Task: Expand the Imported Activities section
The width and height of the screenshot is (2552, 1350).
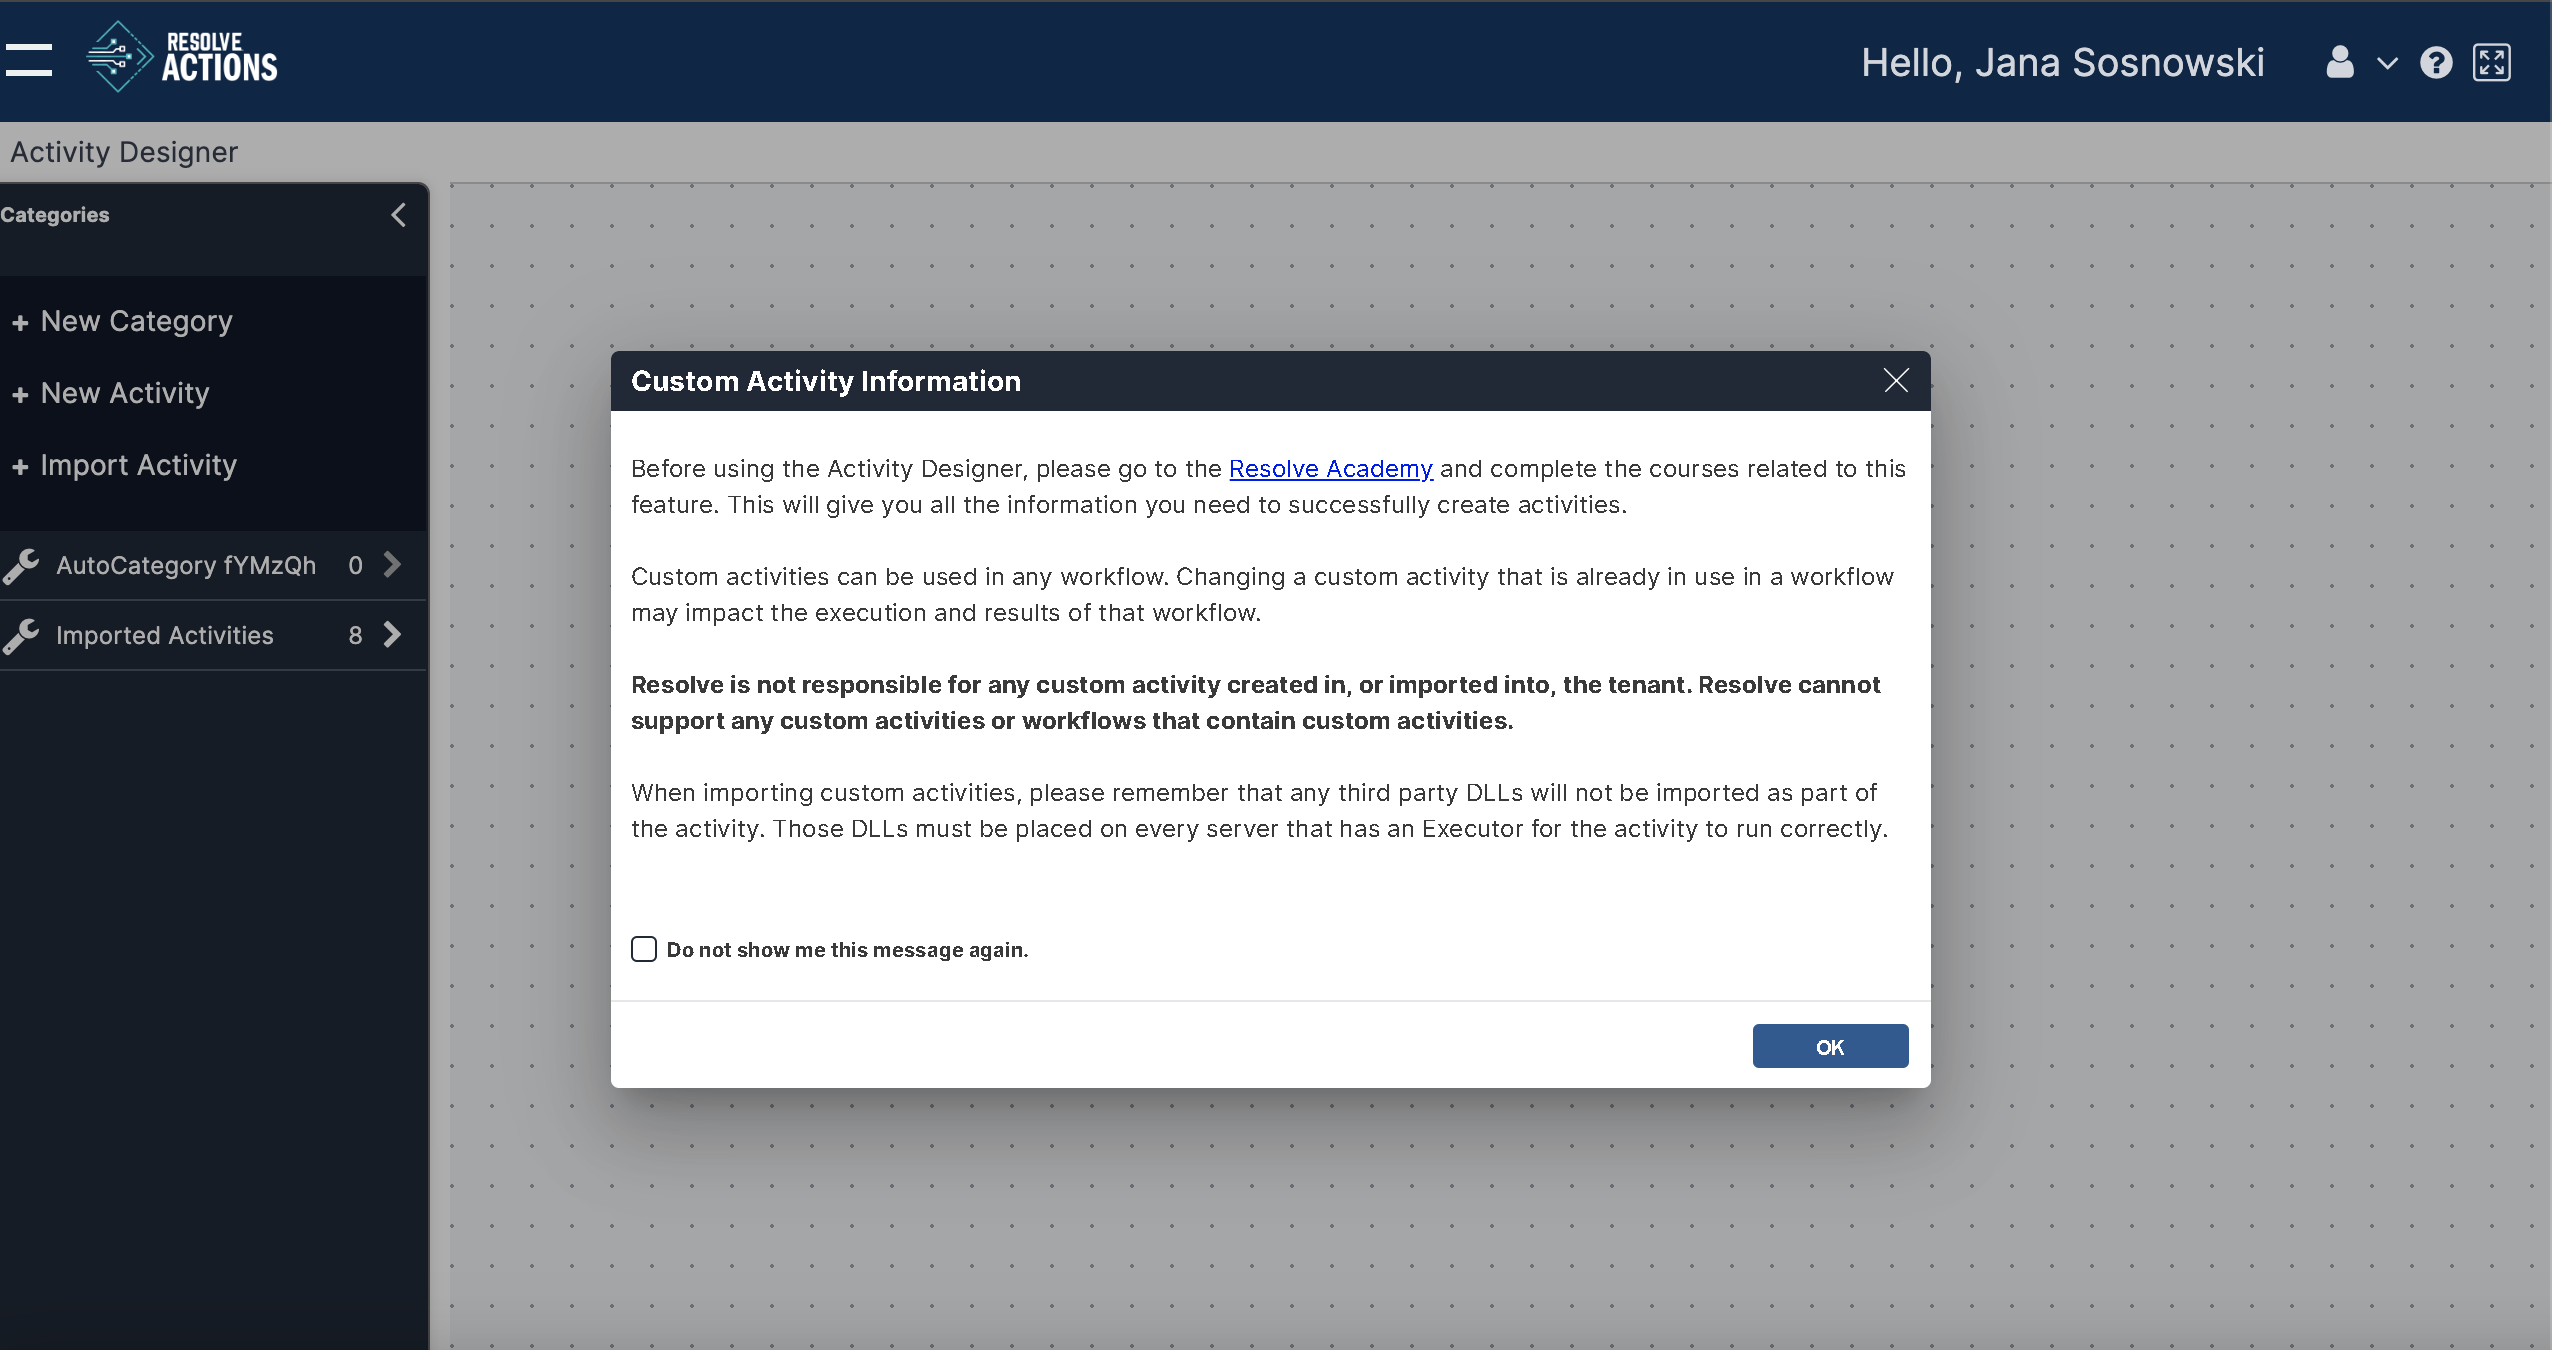Action: click(393, 634)
